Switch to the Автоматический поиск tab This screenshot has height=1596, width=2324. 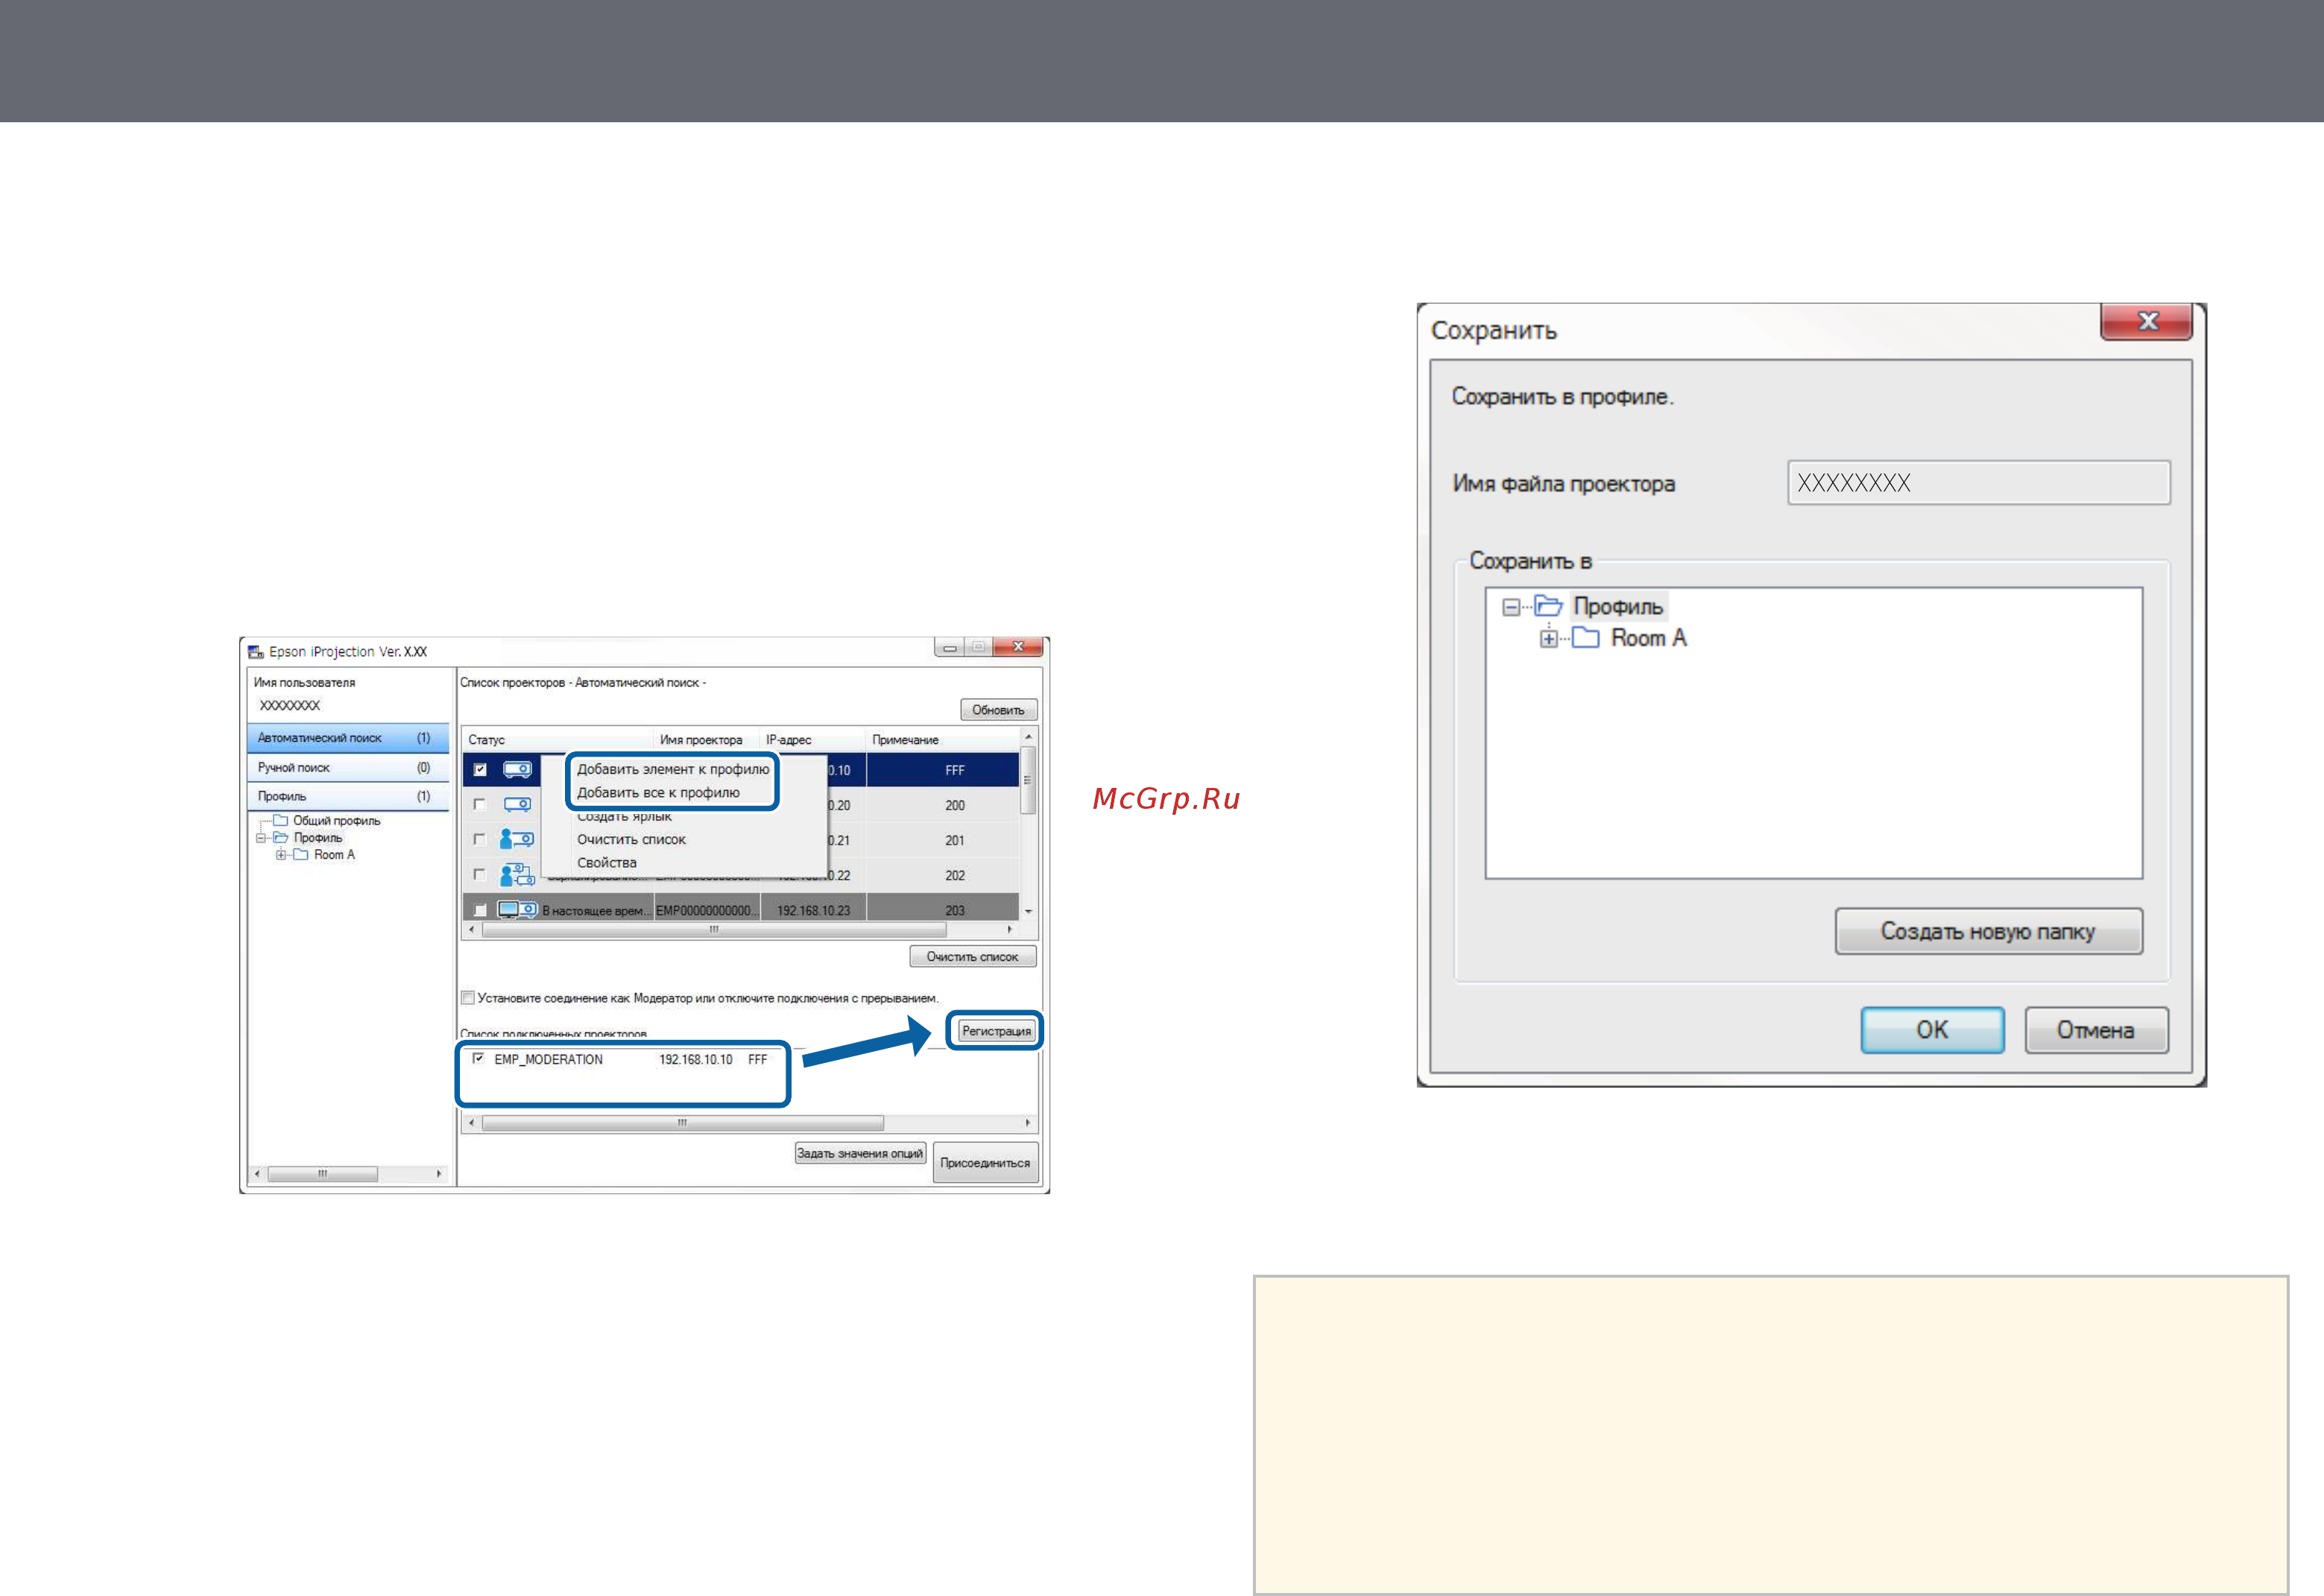[x=347, y=738]
